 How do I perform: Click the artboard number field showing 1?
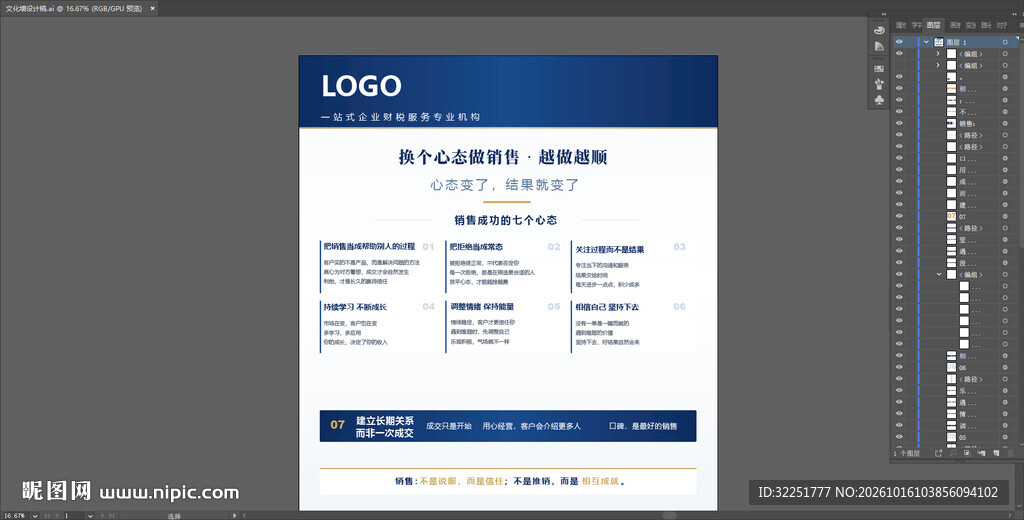[74, 515]
